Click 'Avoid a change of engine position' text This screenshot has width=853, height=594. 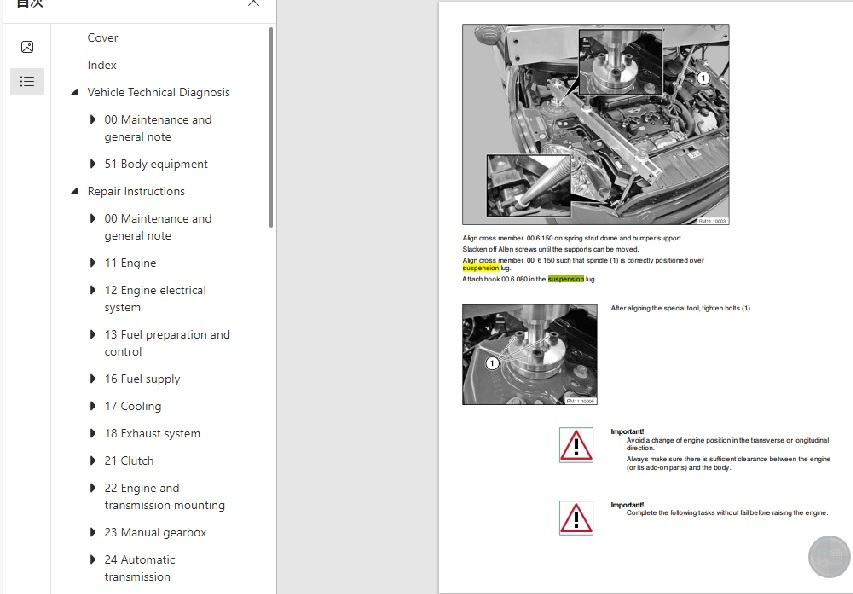(728, 444)
